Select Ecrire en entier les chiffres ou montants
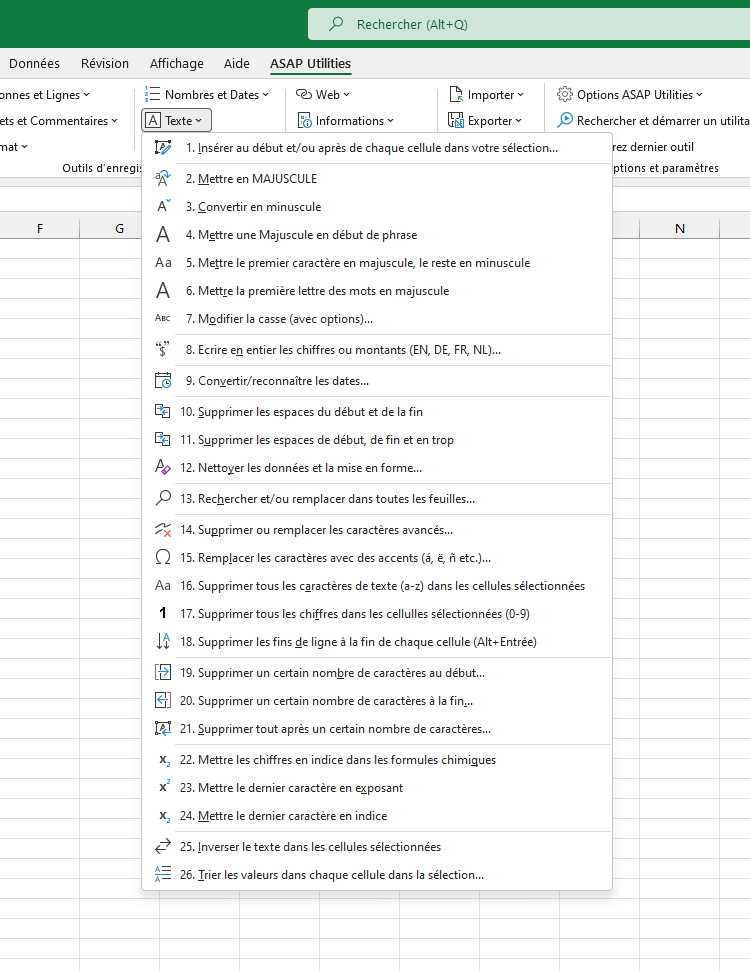Image resolution: width=750 pixels, height=971 pixels. (x=377, y=349)
